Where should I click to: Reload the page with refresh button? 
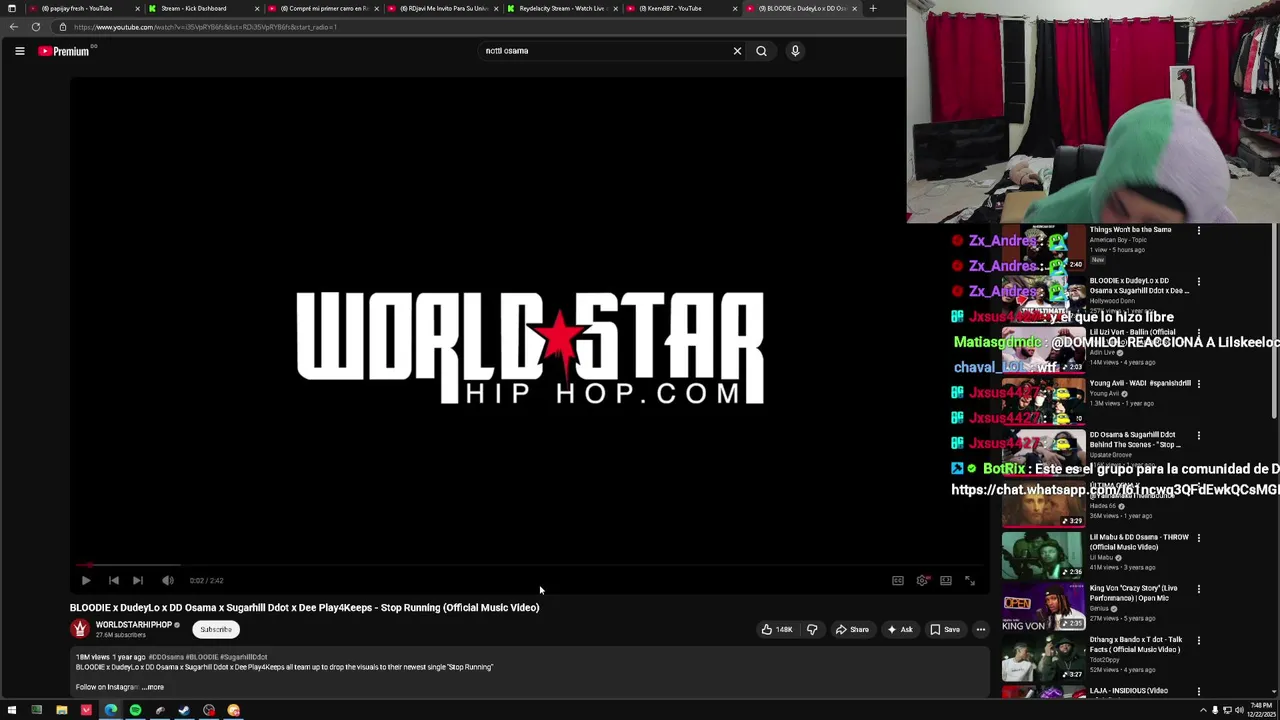35,27
